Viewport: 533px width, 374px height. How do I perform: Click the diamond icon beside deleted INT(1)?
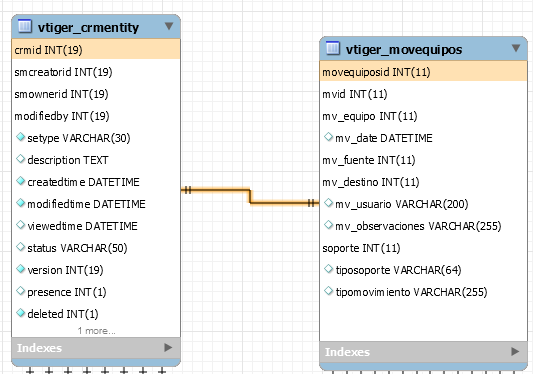click(21, 313)
